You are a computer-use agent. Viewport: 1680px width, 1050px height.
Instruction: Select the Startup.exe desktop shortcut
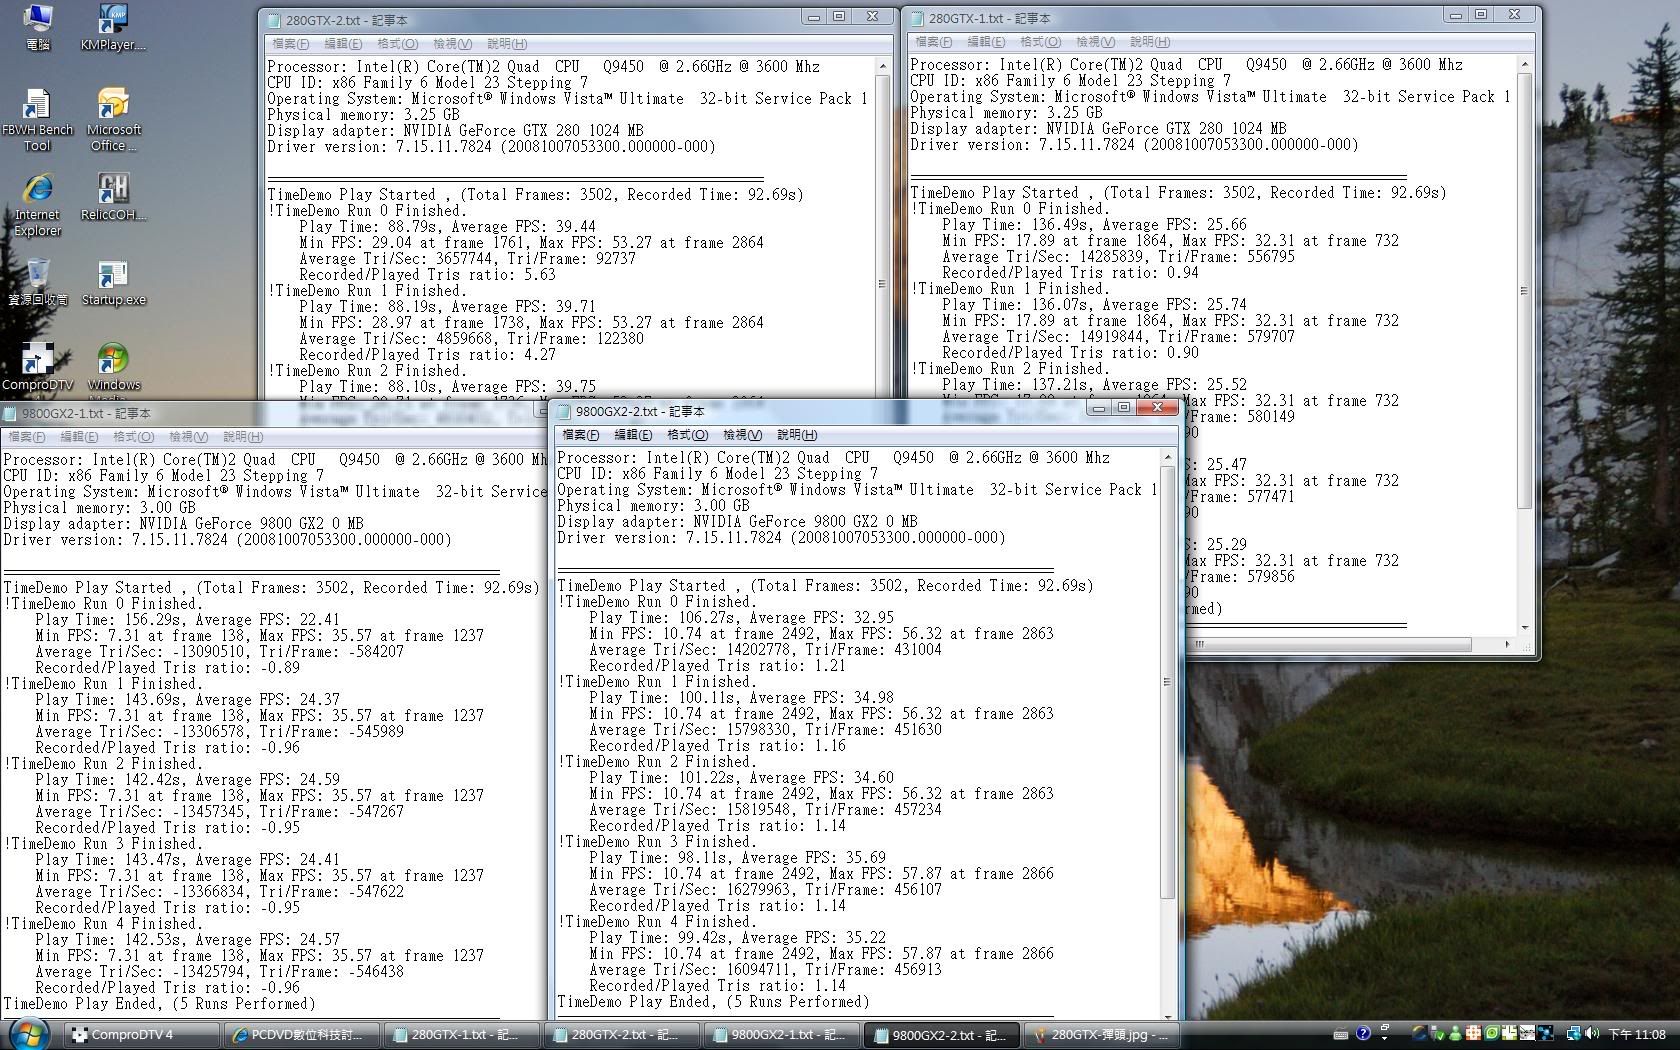click(x=113, y=282)
